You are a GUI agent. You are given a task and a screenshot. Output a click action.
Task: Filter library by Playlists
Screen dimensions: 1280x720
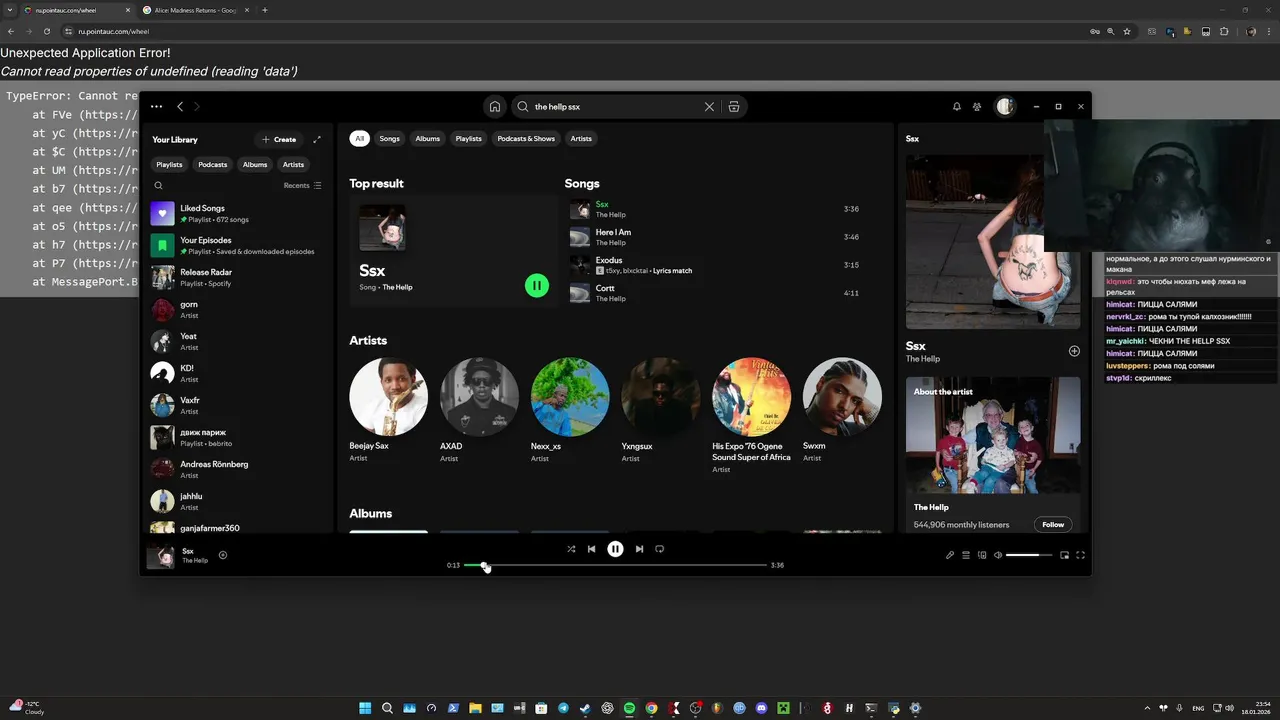pos(169,164)
